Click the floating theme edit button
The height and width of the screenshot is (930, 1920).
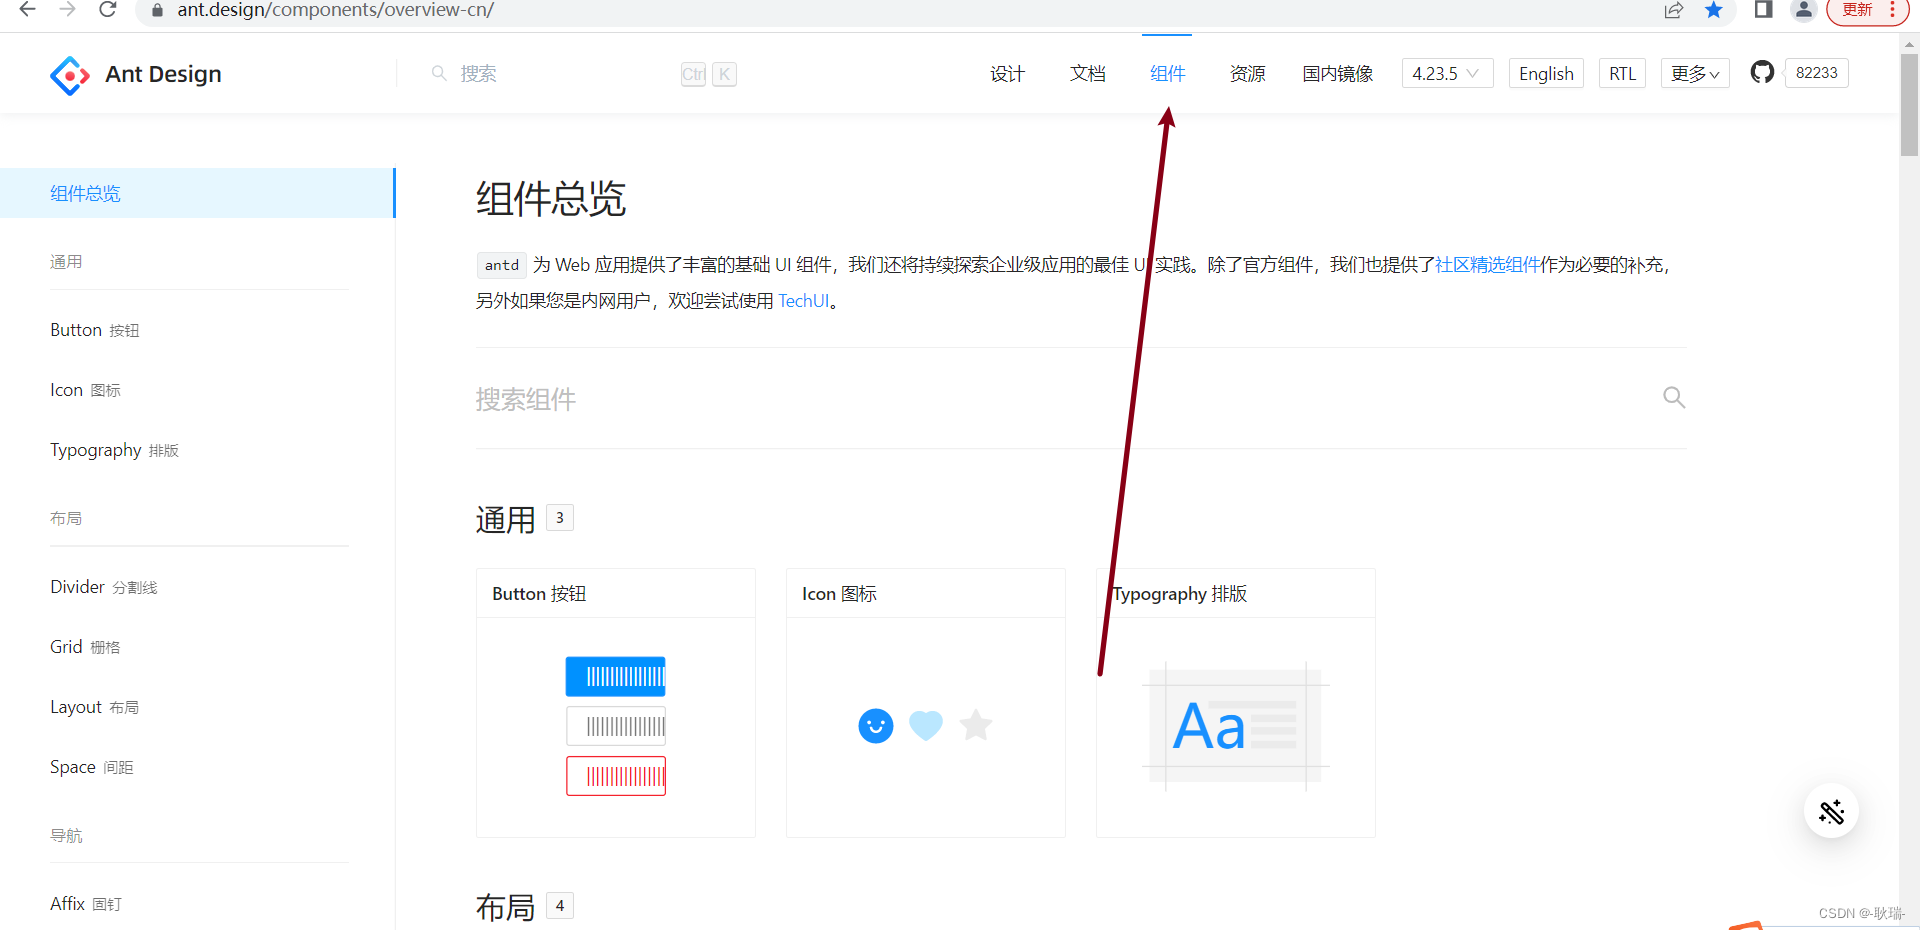click(1831, 811)
